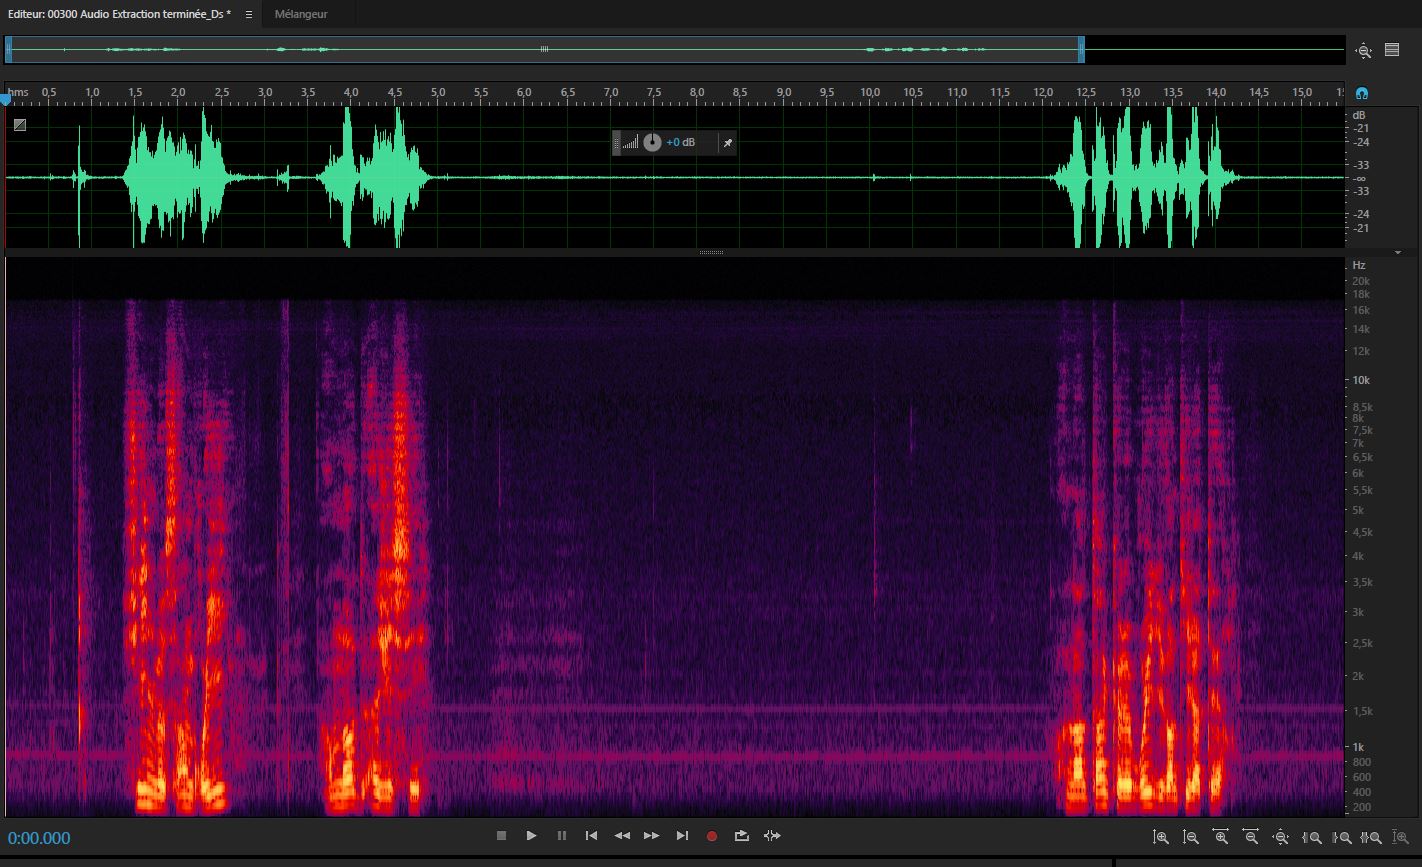Click the fast forward button
The image size is (1422, 867).
tap(652, 836)
